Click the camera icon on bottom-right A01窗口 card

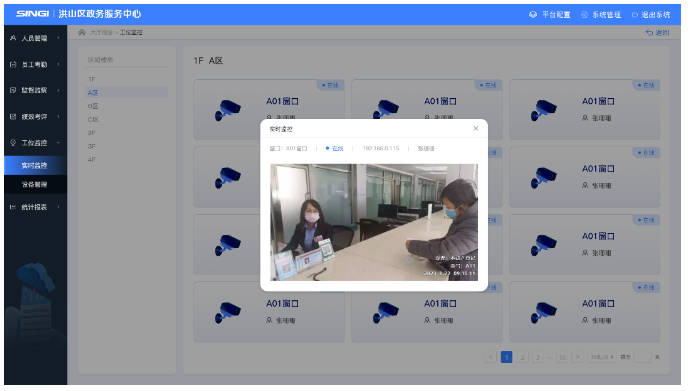[543, 312]
